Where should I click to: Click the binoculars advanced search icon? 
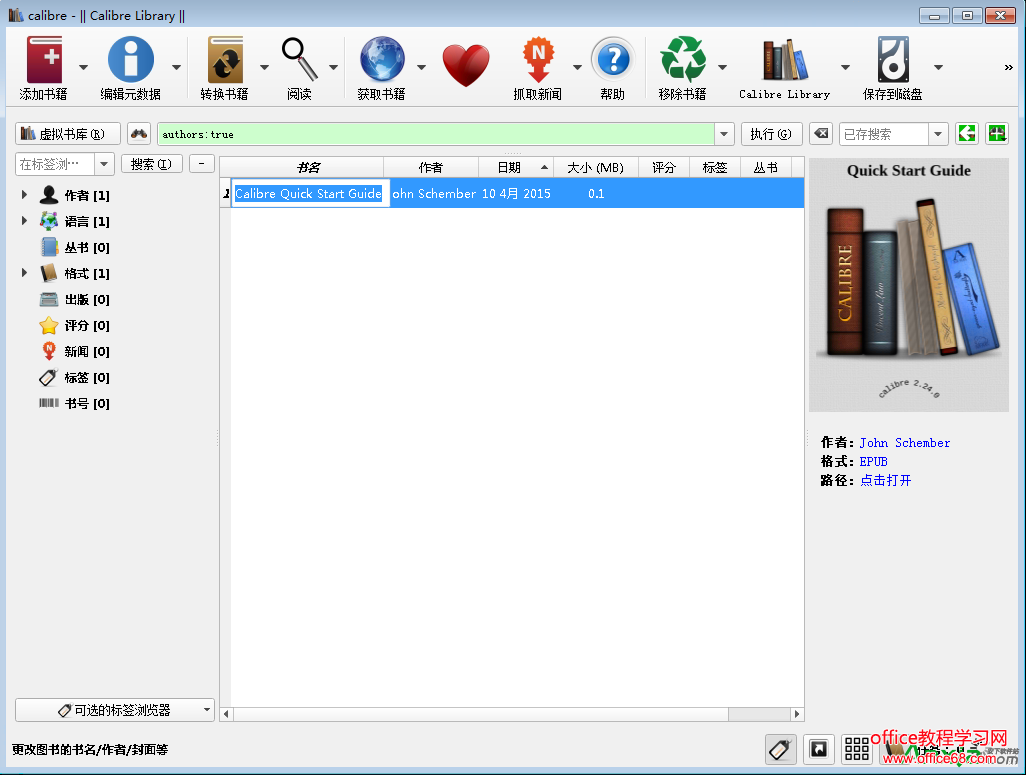[x=139, y=134]
